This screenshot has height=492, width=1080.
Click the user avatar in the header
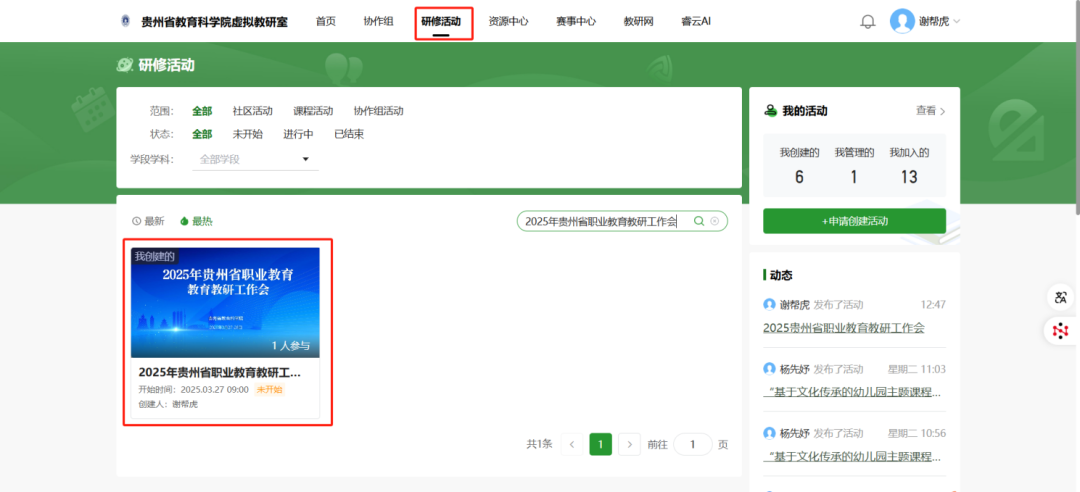(902, 21)
